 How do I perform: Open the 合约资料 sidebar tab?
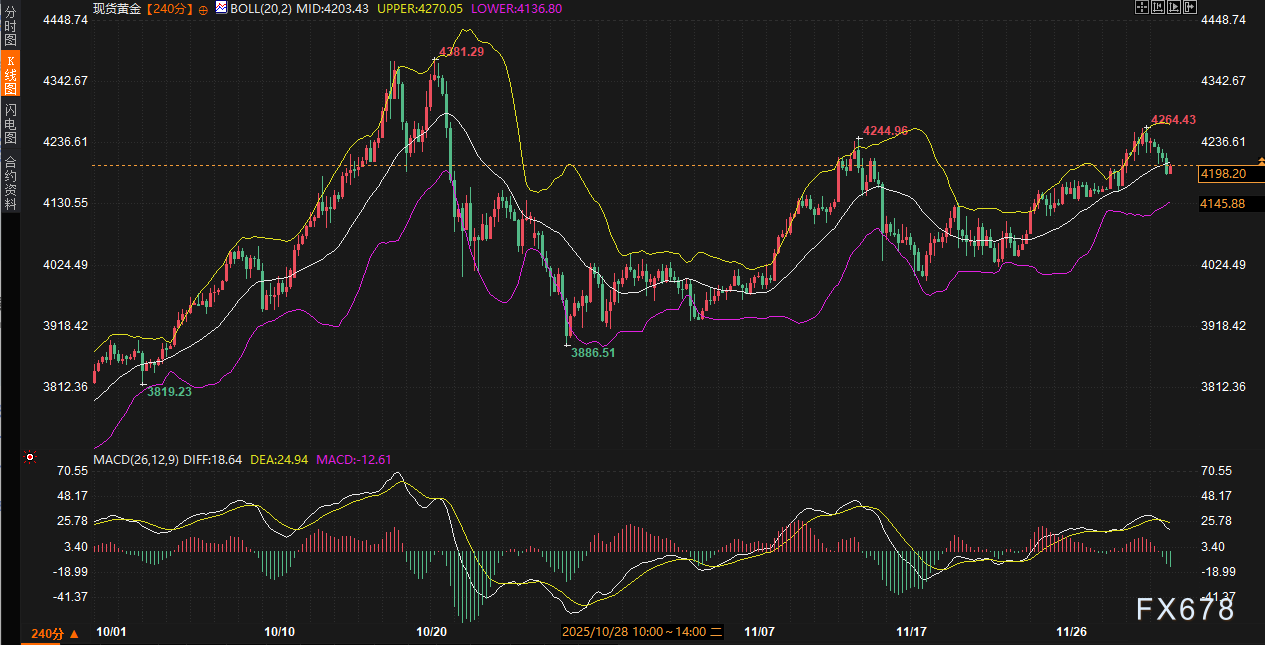(x=10, y=182)
